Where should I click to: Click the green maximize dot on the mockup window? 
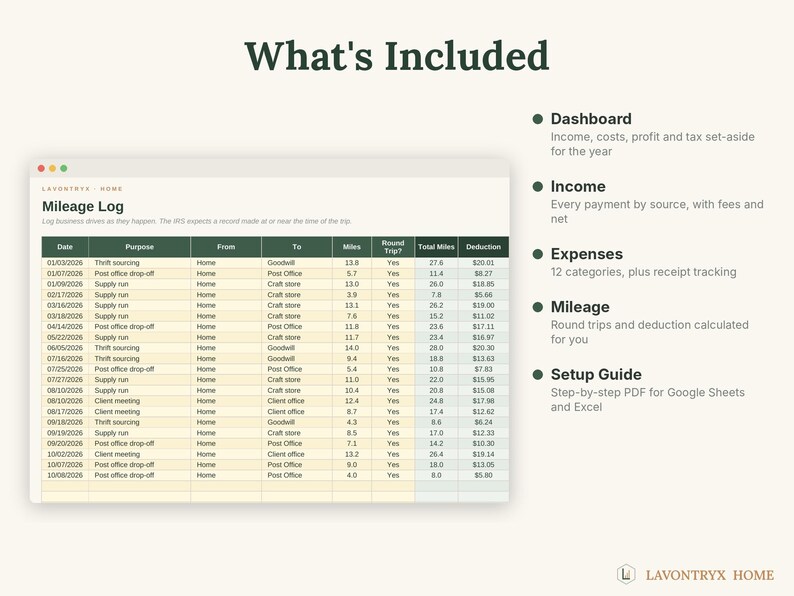[x=63, y=168]
